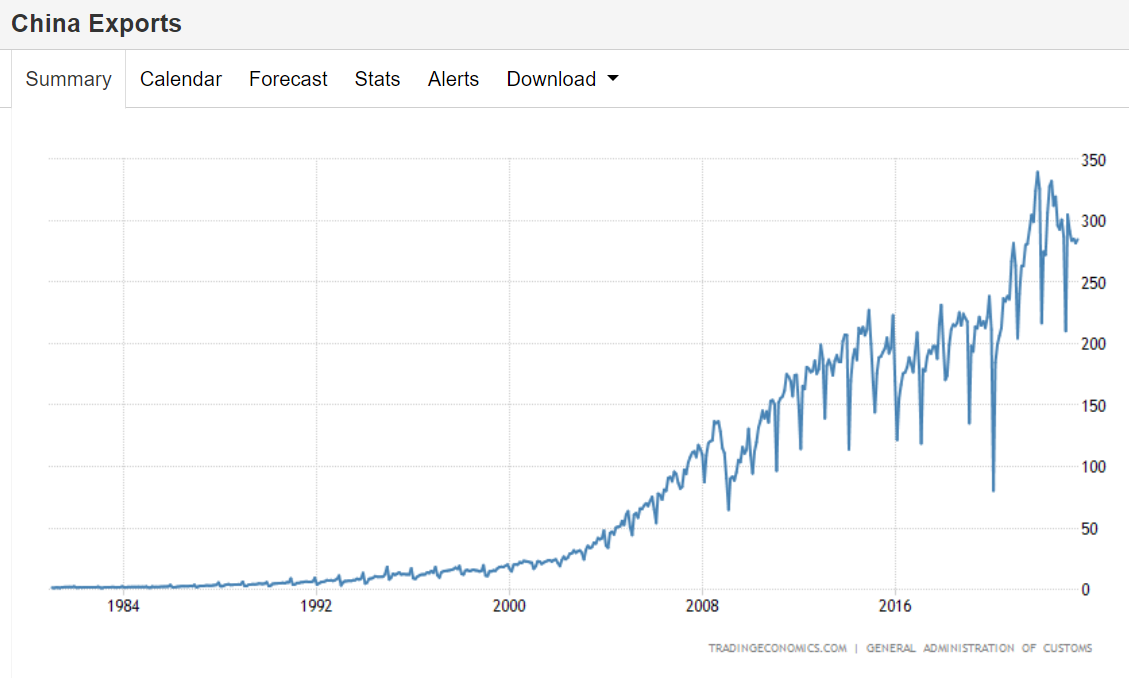Screen dimensions: 1129x678
Task: View the Stats tab
Action: click(x=377, y=79)
